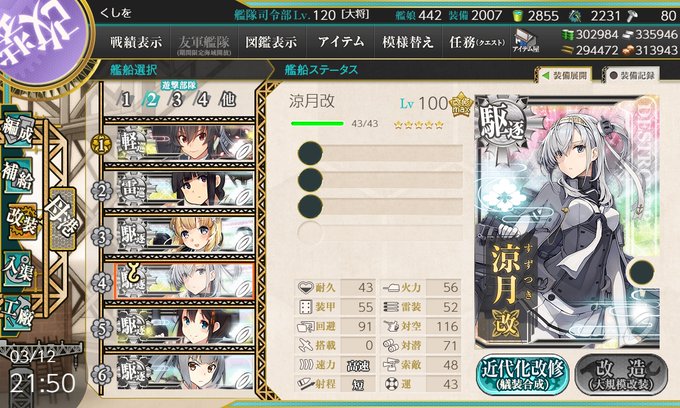Open 図鑑表示 encyclopedia menu
680x408 pixels.
pyautogui.click(x=271, y=42)
